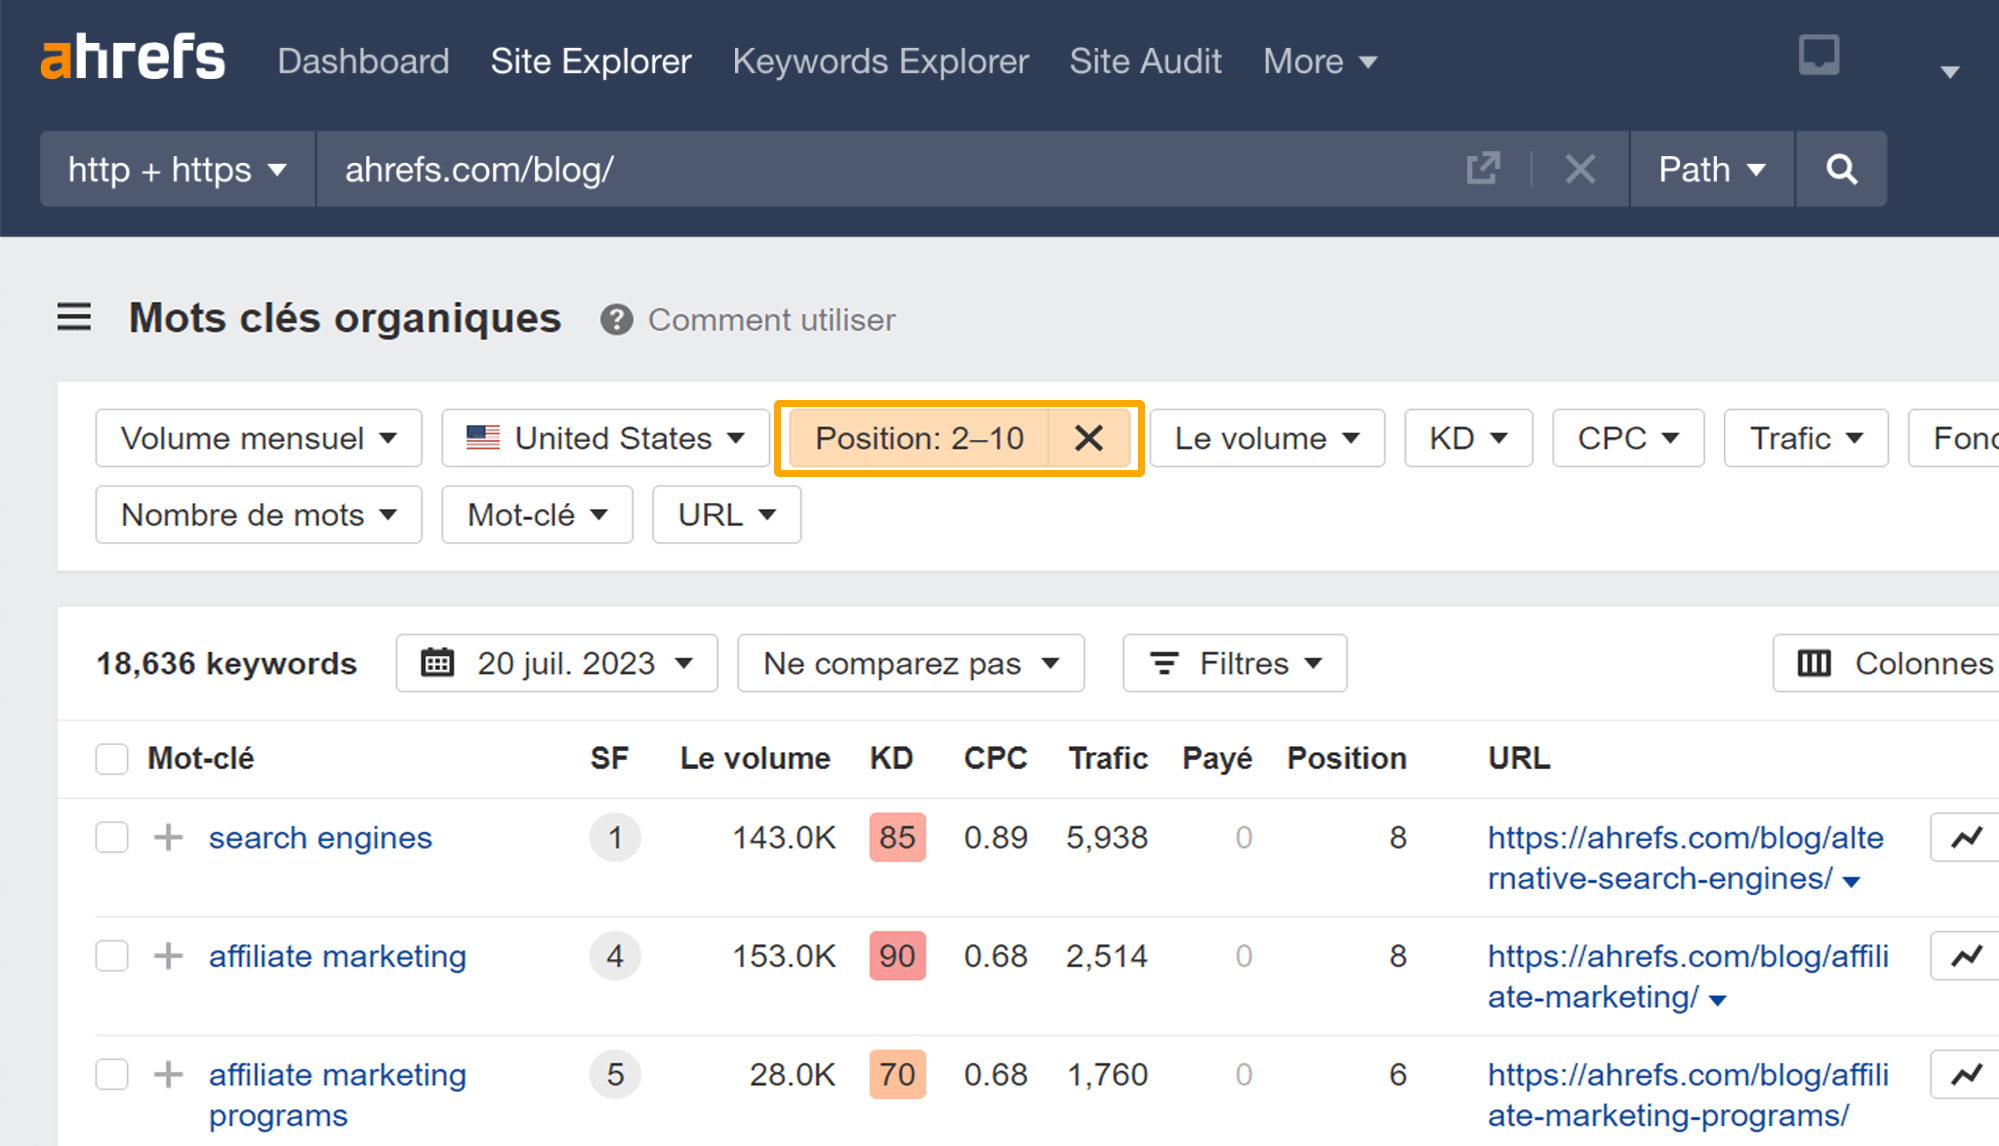
Task: Expand details for affiliate marketing with the plus icon
Action: [168, 956]
